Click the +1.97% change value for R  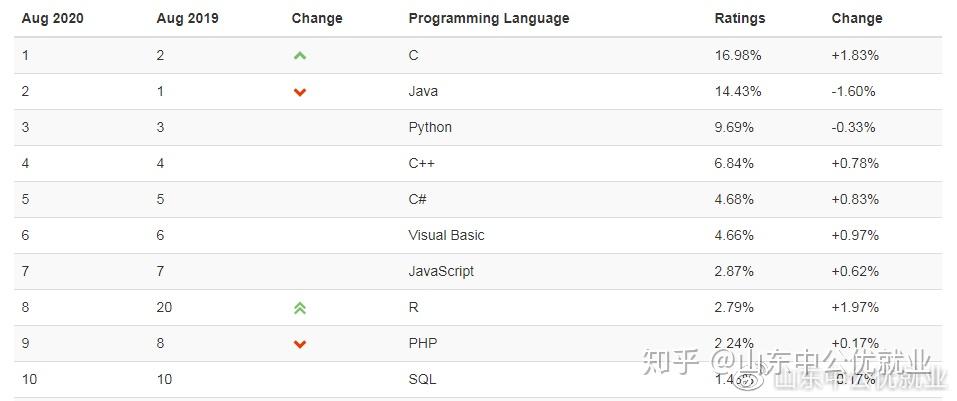point(854,307)
